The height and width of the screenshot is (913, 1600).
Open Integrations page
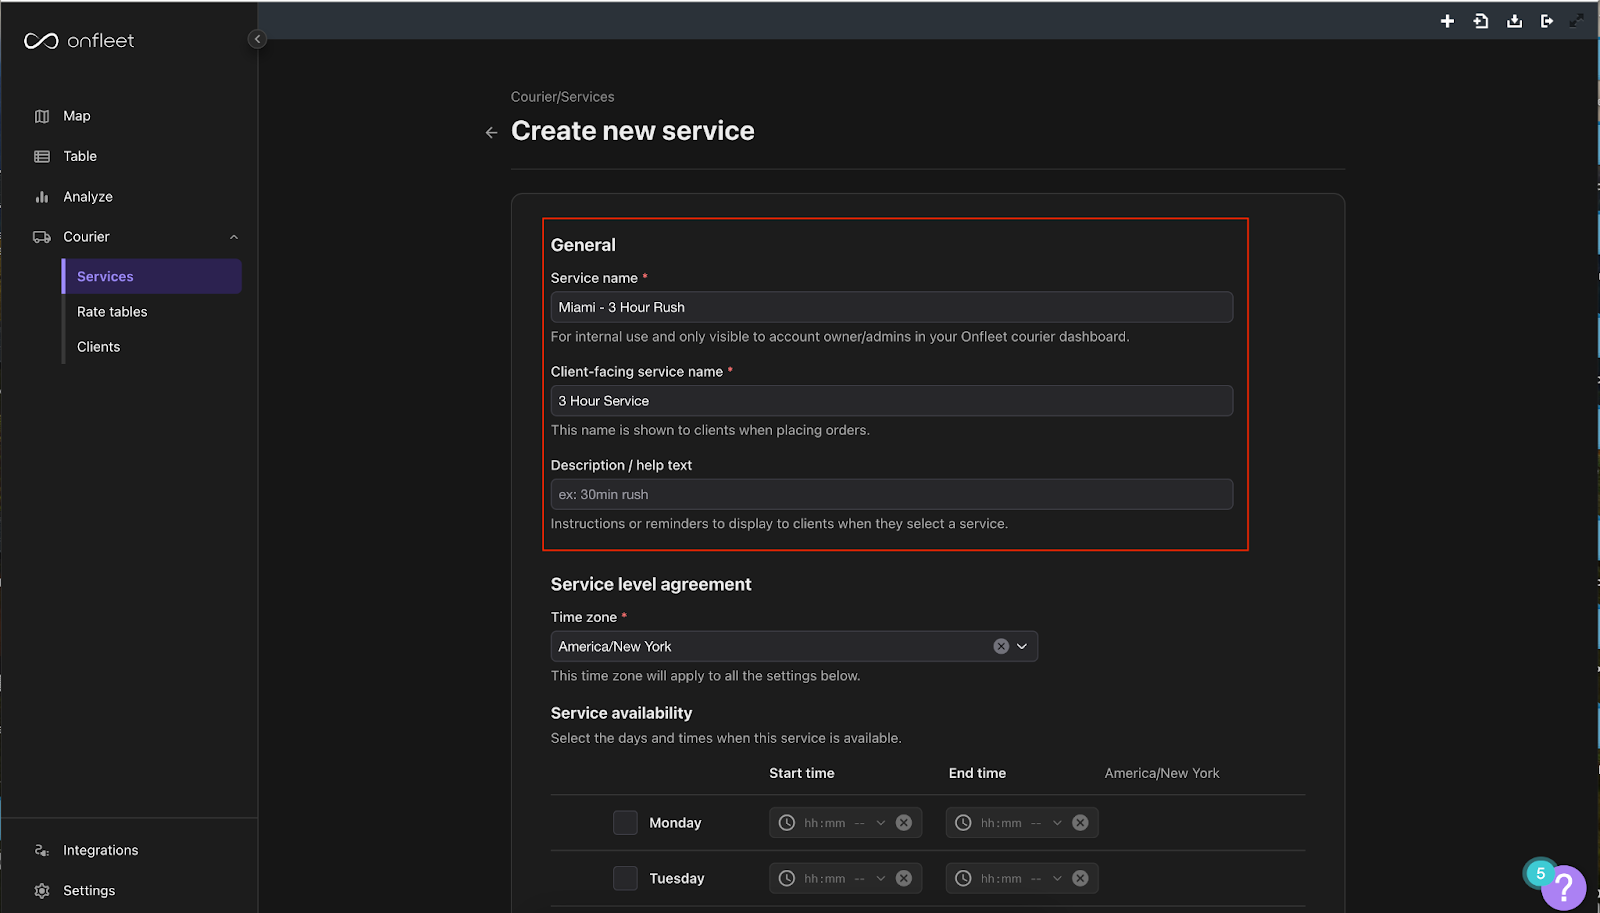101,850
